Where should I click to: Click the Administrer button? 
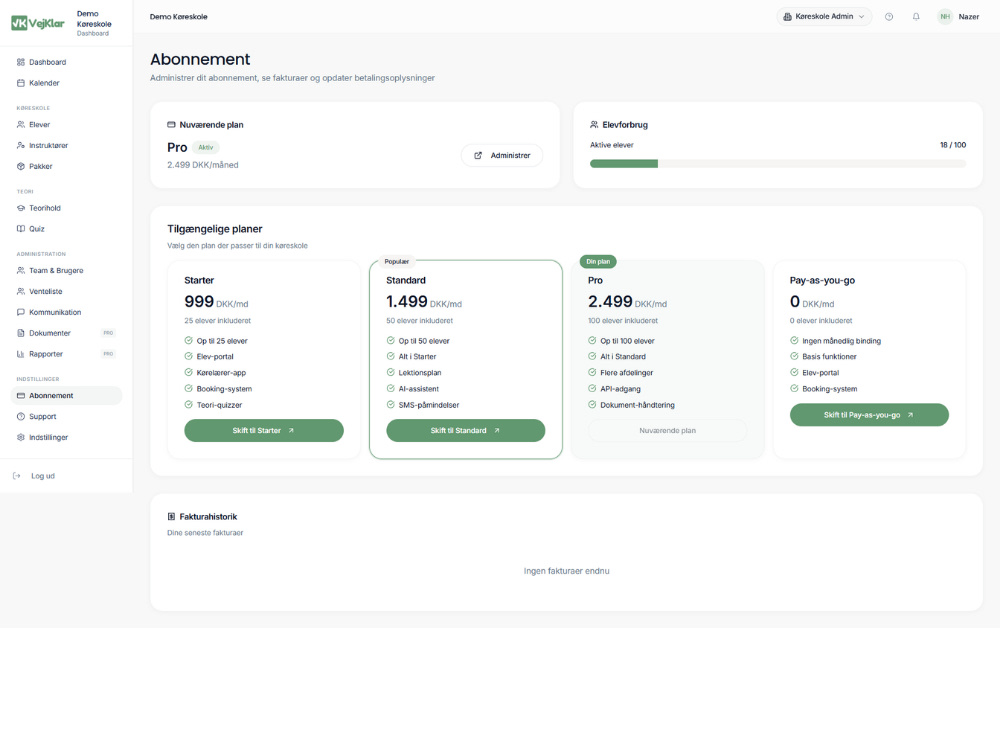point(502,156)
